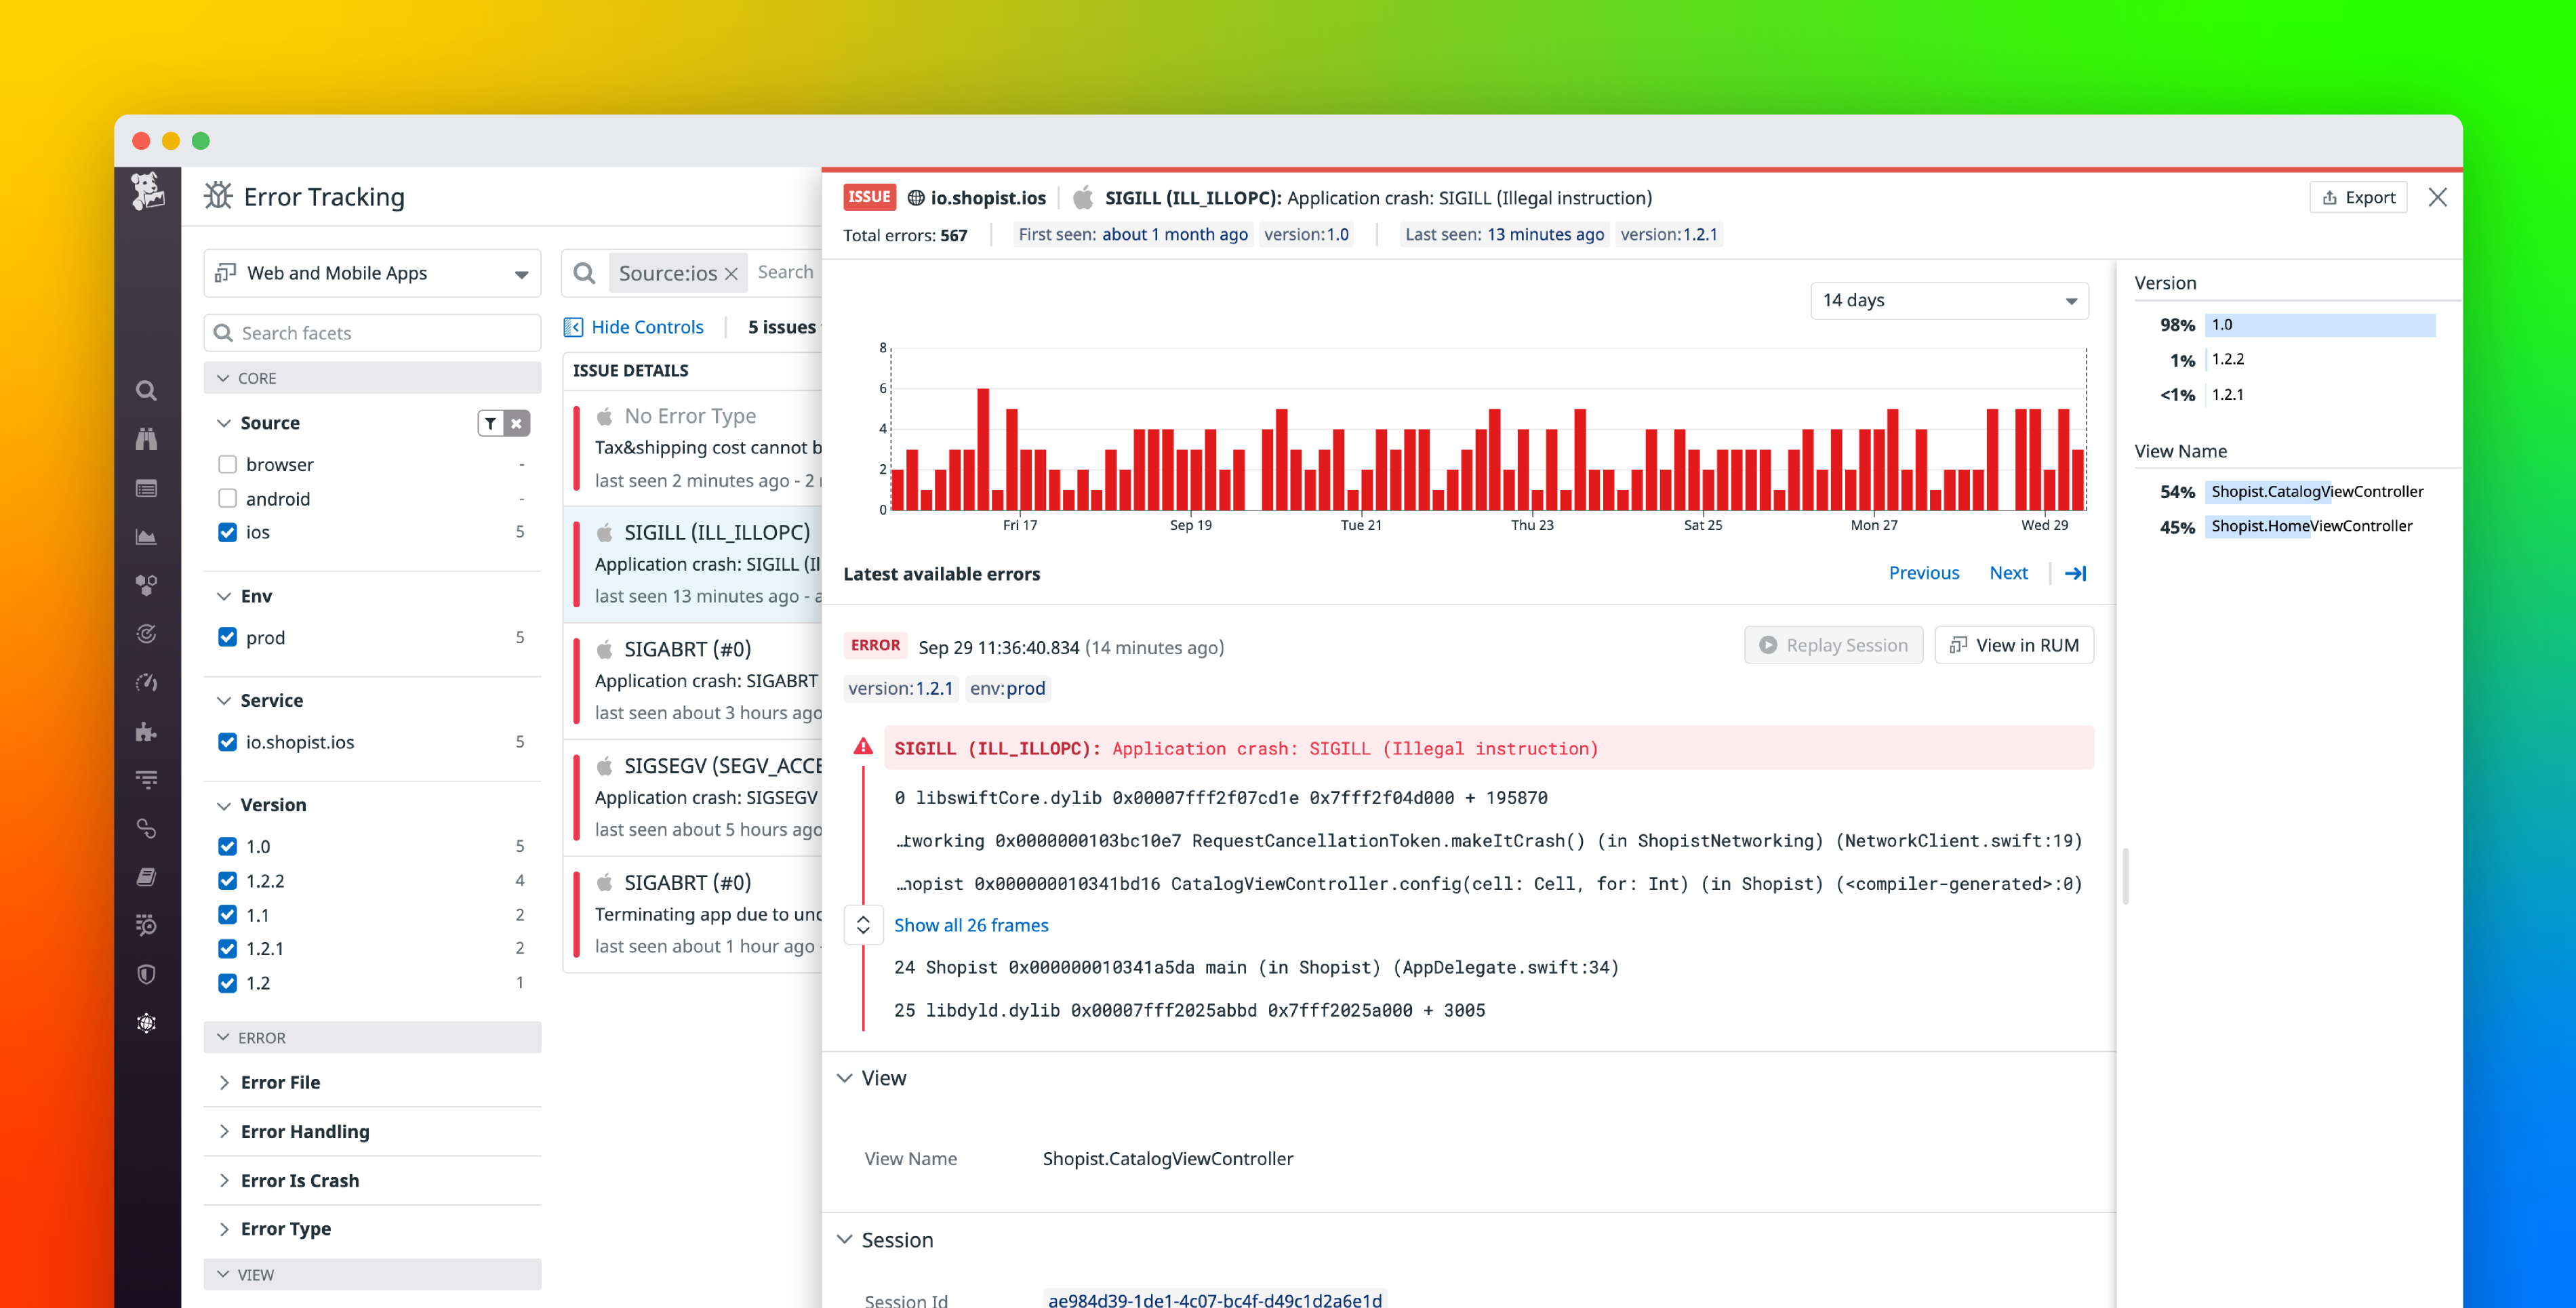Open the Network globe icon at sidebar bottom

click(146, 1023)
